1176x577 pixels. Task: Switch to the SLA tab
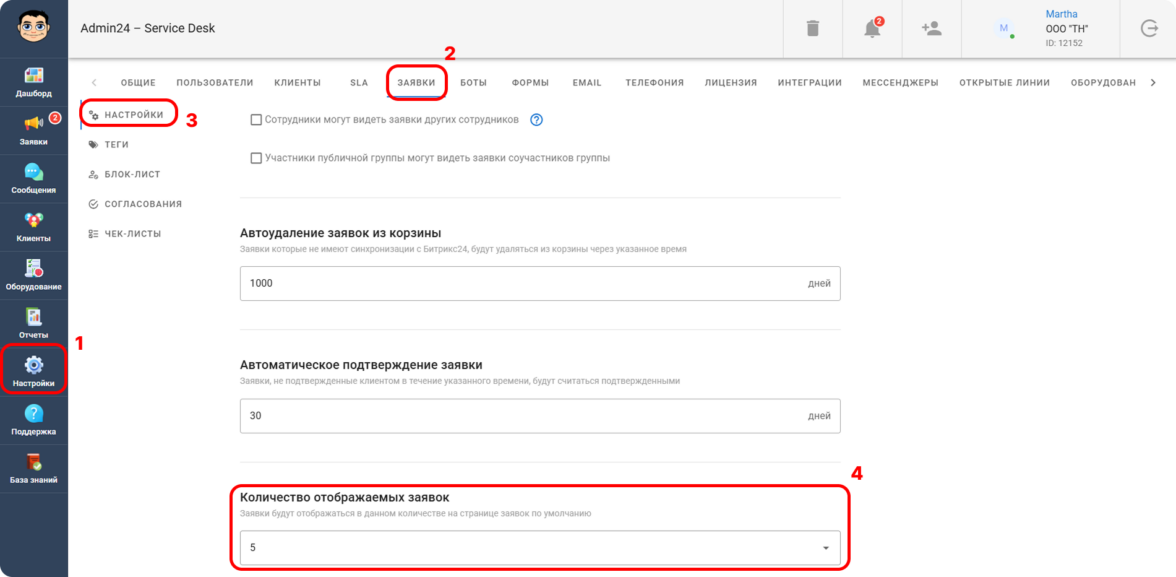click(x=359, y=83)
